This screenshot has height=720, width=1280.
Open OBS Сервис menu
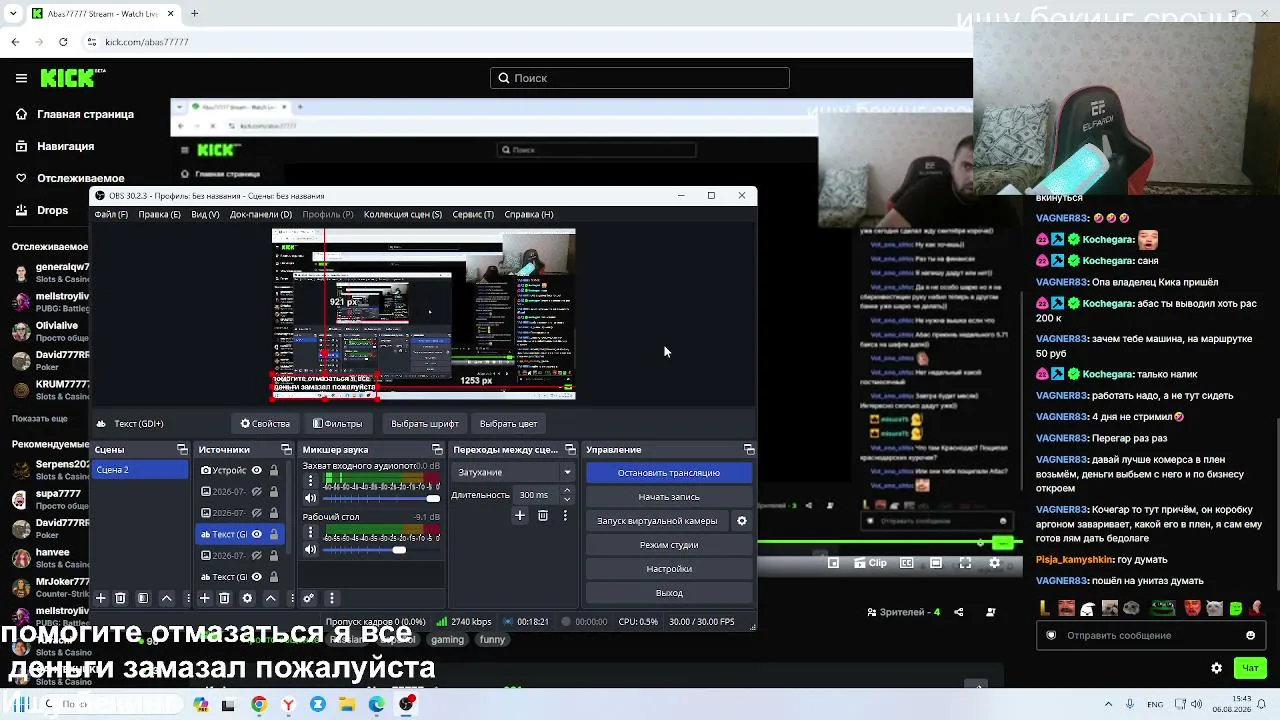[x=473, y=214]
